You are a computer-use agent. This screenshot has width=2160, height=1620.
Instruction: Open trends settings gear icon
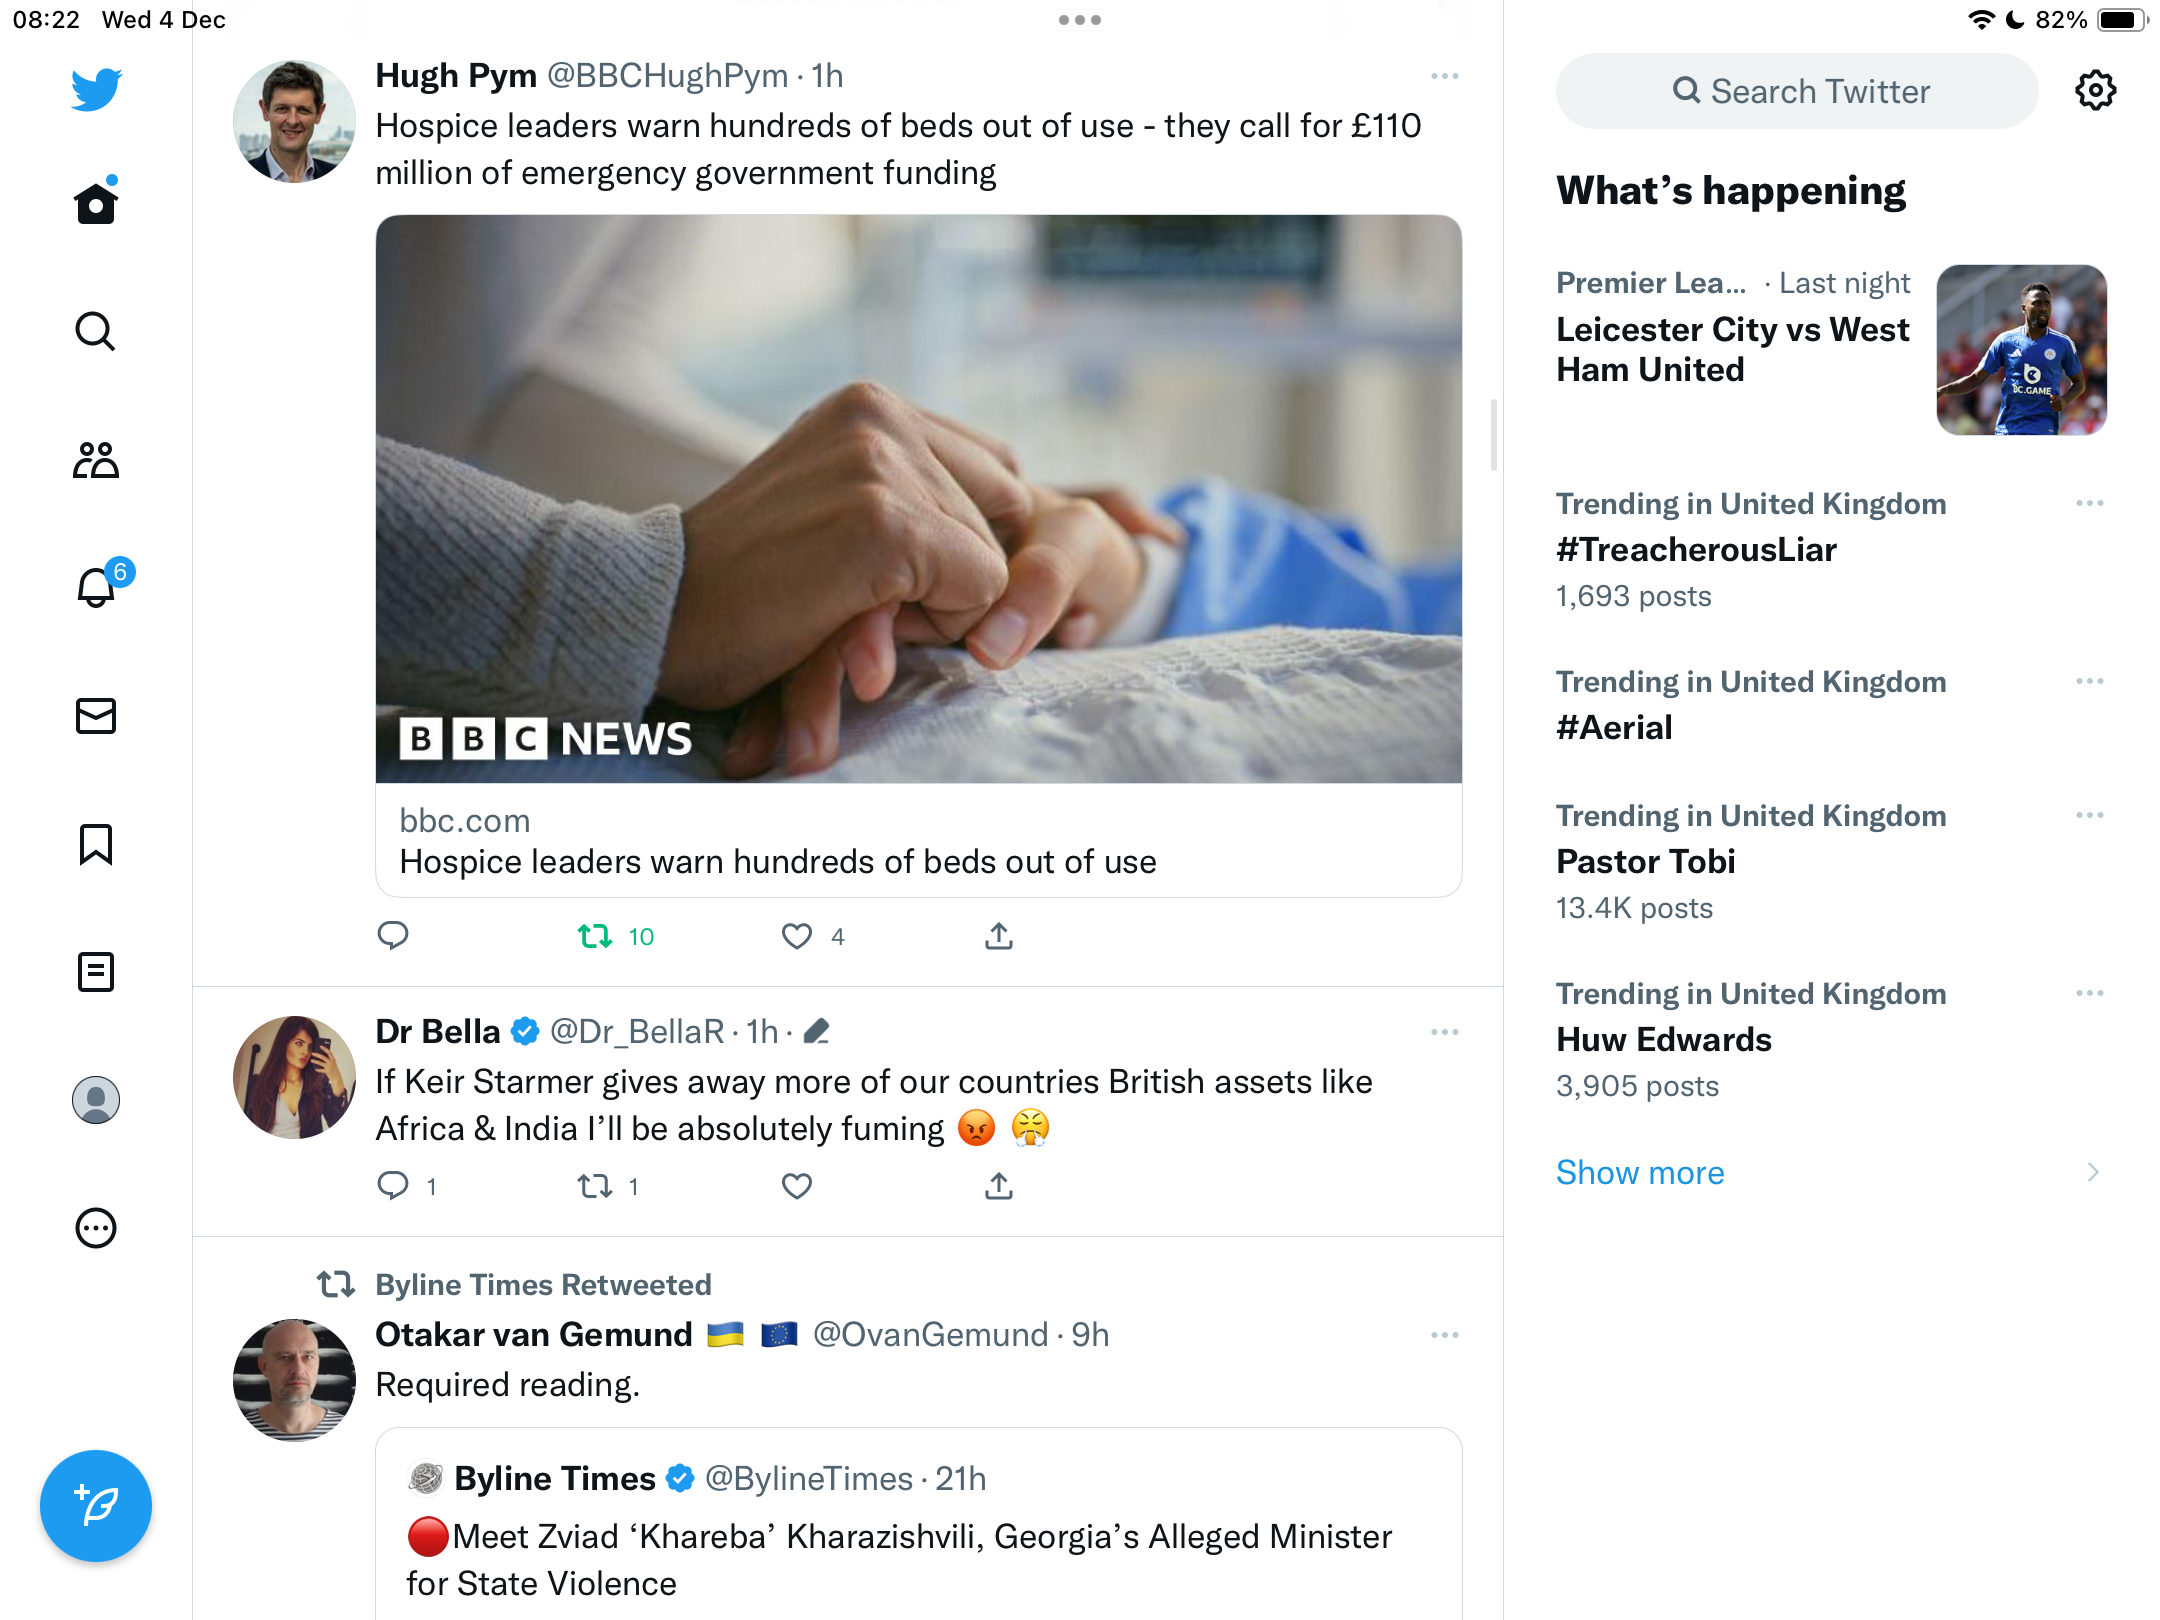[x=2095, y=91]
